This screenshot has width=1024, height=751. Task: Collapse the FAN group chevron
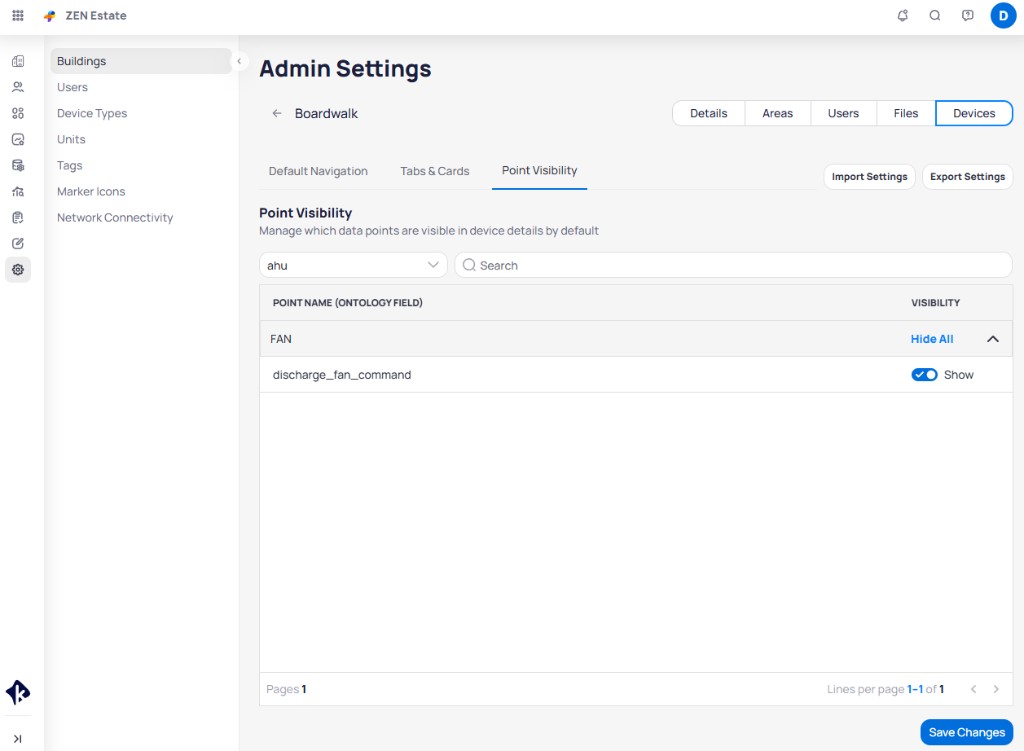pyautogui.click(x=992, y=338)
